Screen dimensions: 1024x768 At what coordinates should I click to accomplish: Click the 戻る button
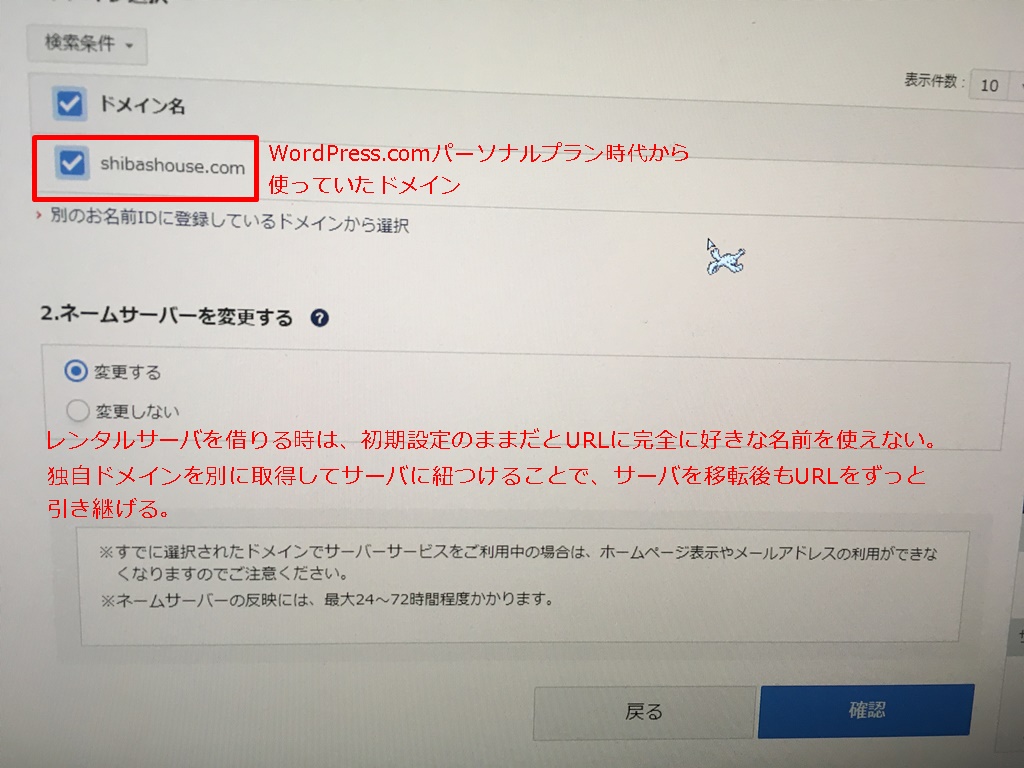pyautogui.click(x=644, y=712)
